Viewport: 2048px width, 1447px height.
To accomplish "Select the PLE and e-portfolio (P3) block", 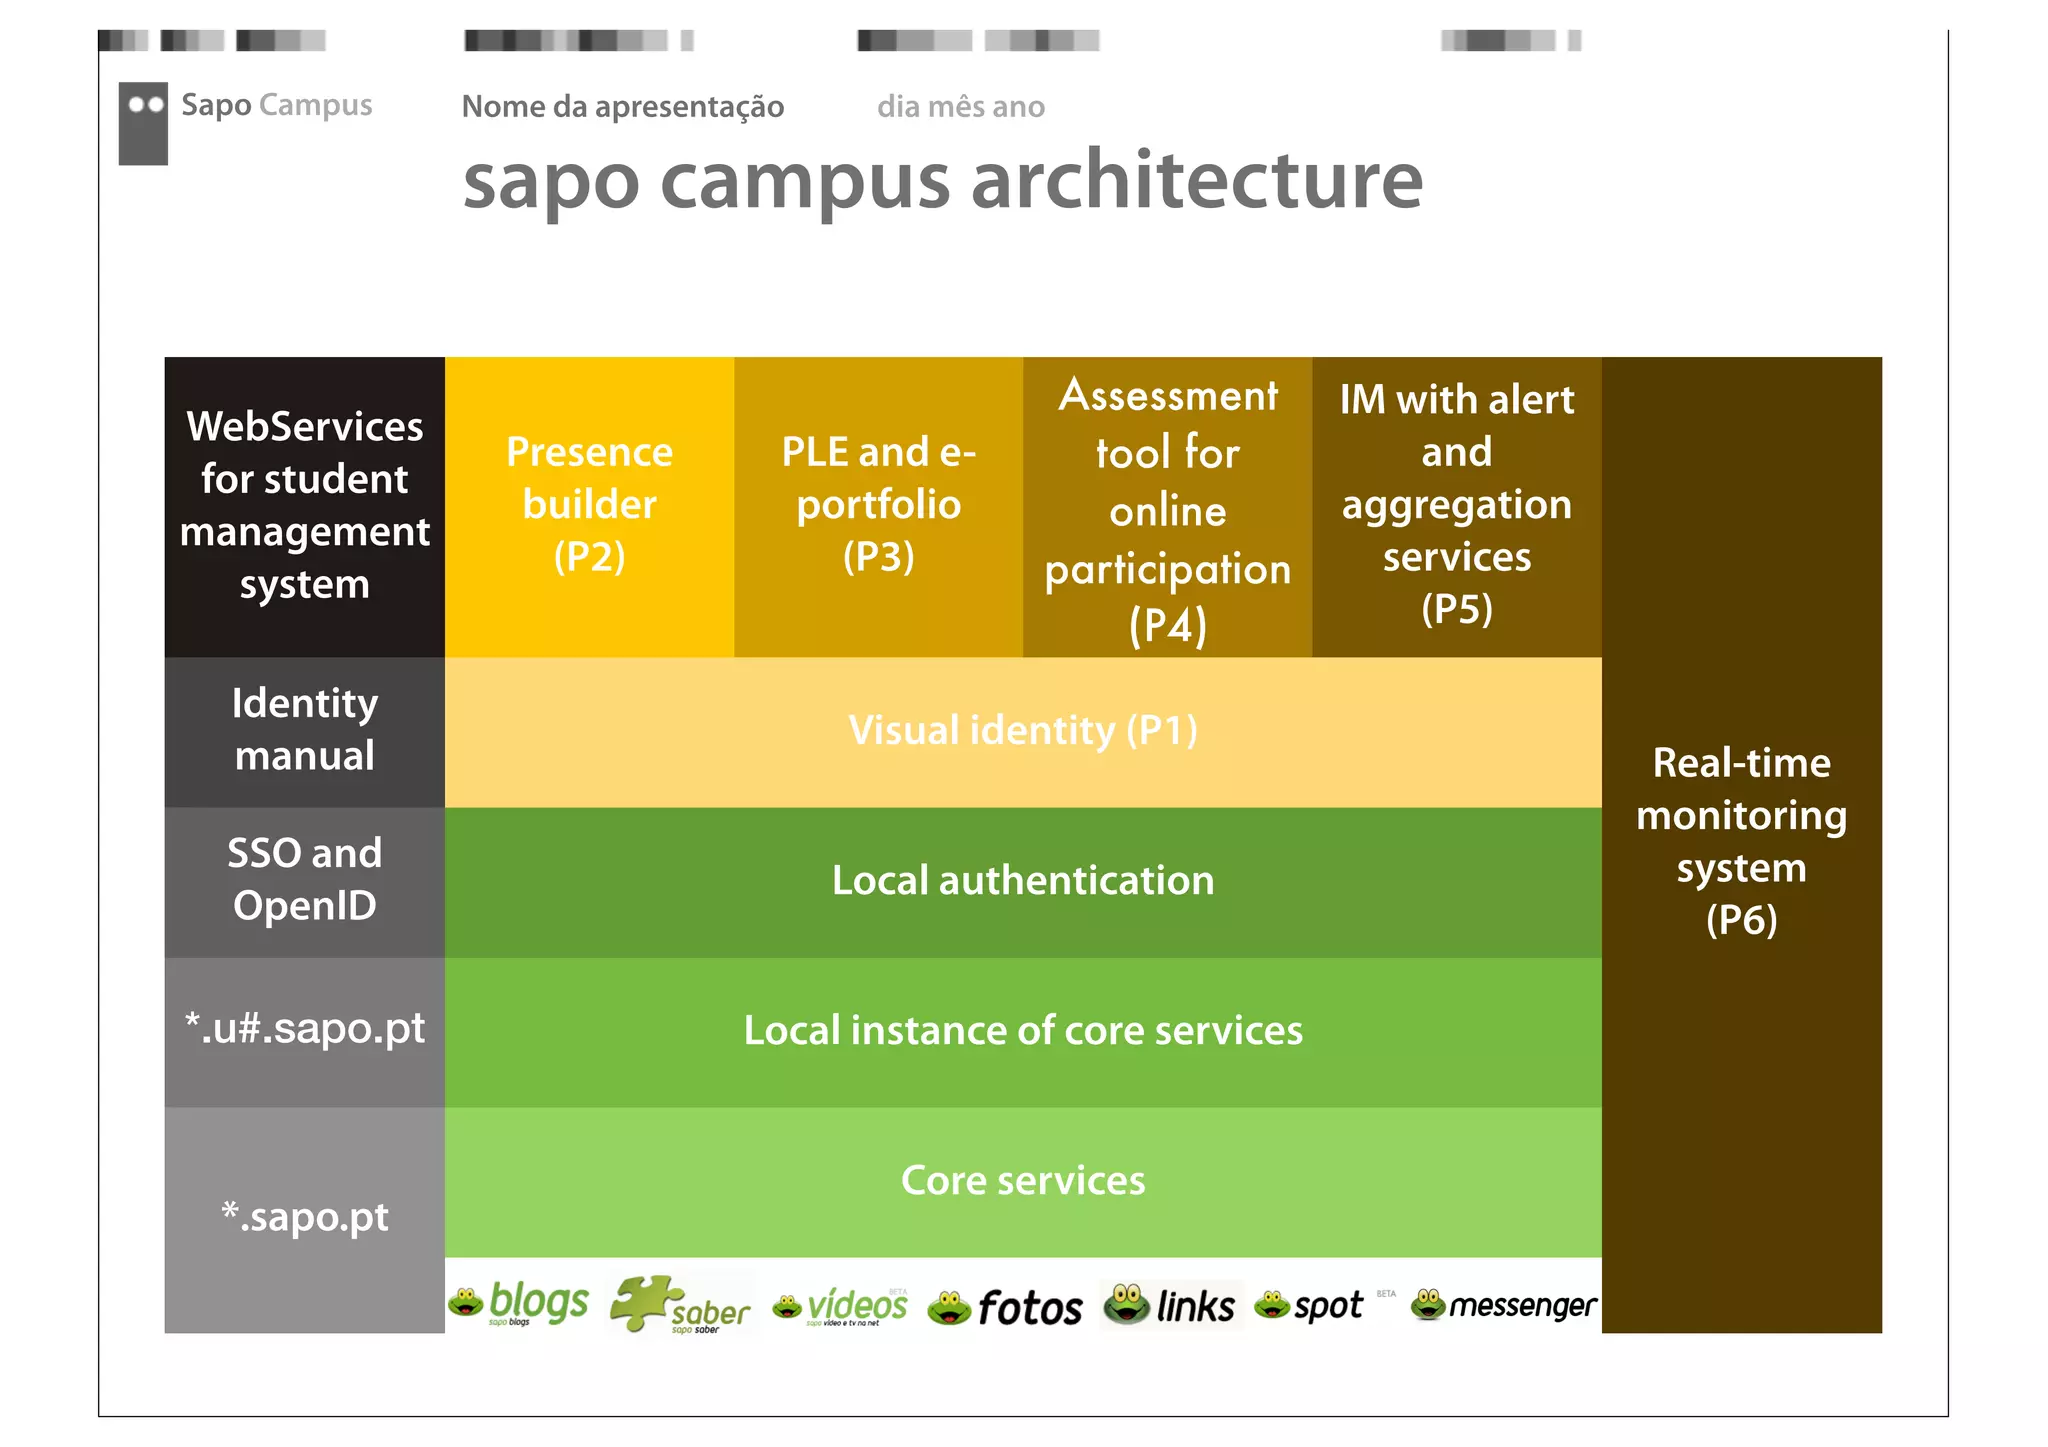I will tap(878, 506).
